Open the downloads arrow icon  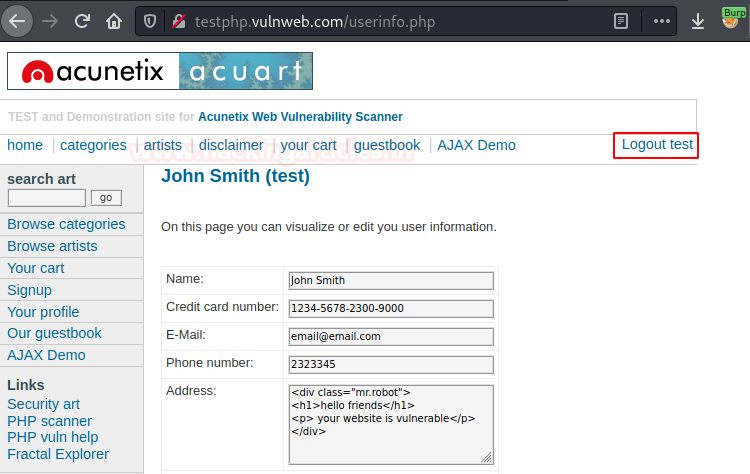click(x=698, y=21)
